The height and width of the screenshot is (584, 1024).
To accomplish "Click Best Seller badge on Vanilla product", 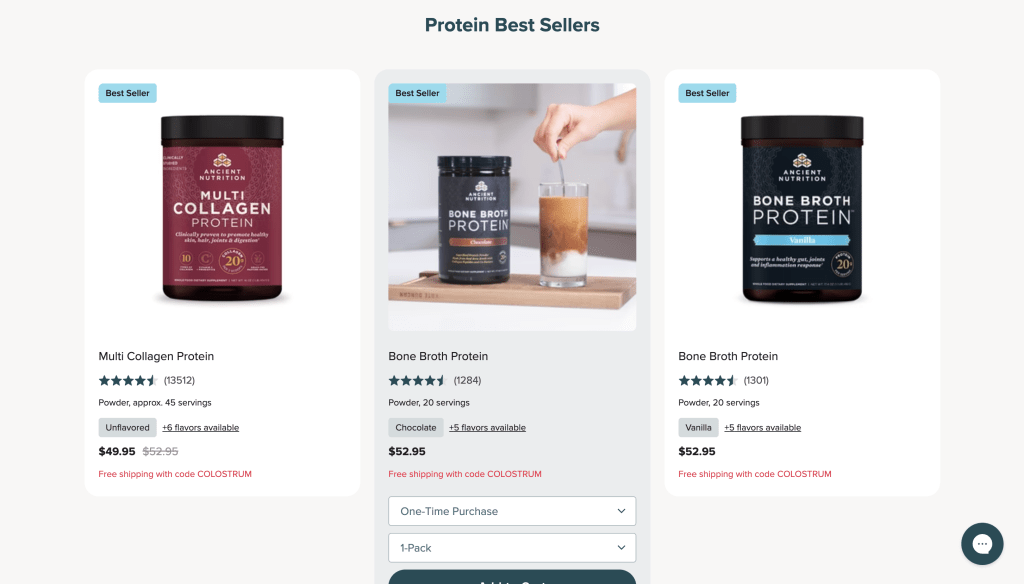I will (707, 93).
